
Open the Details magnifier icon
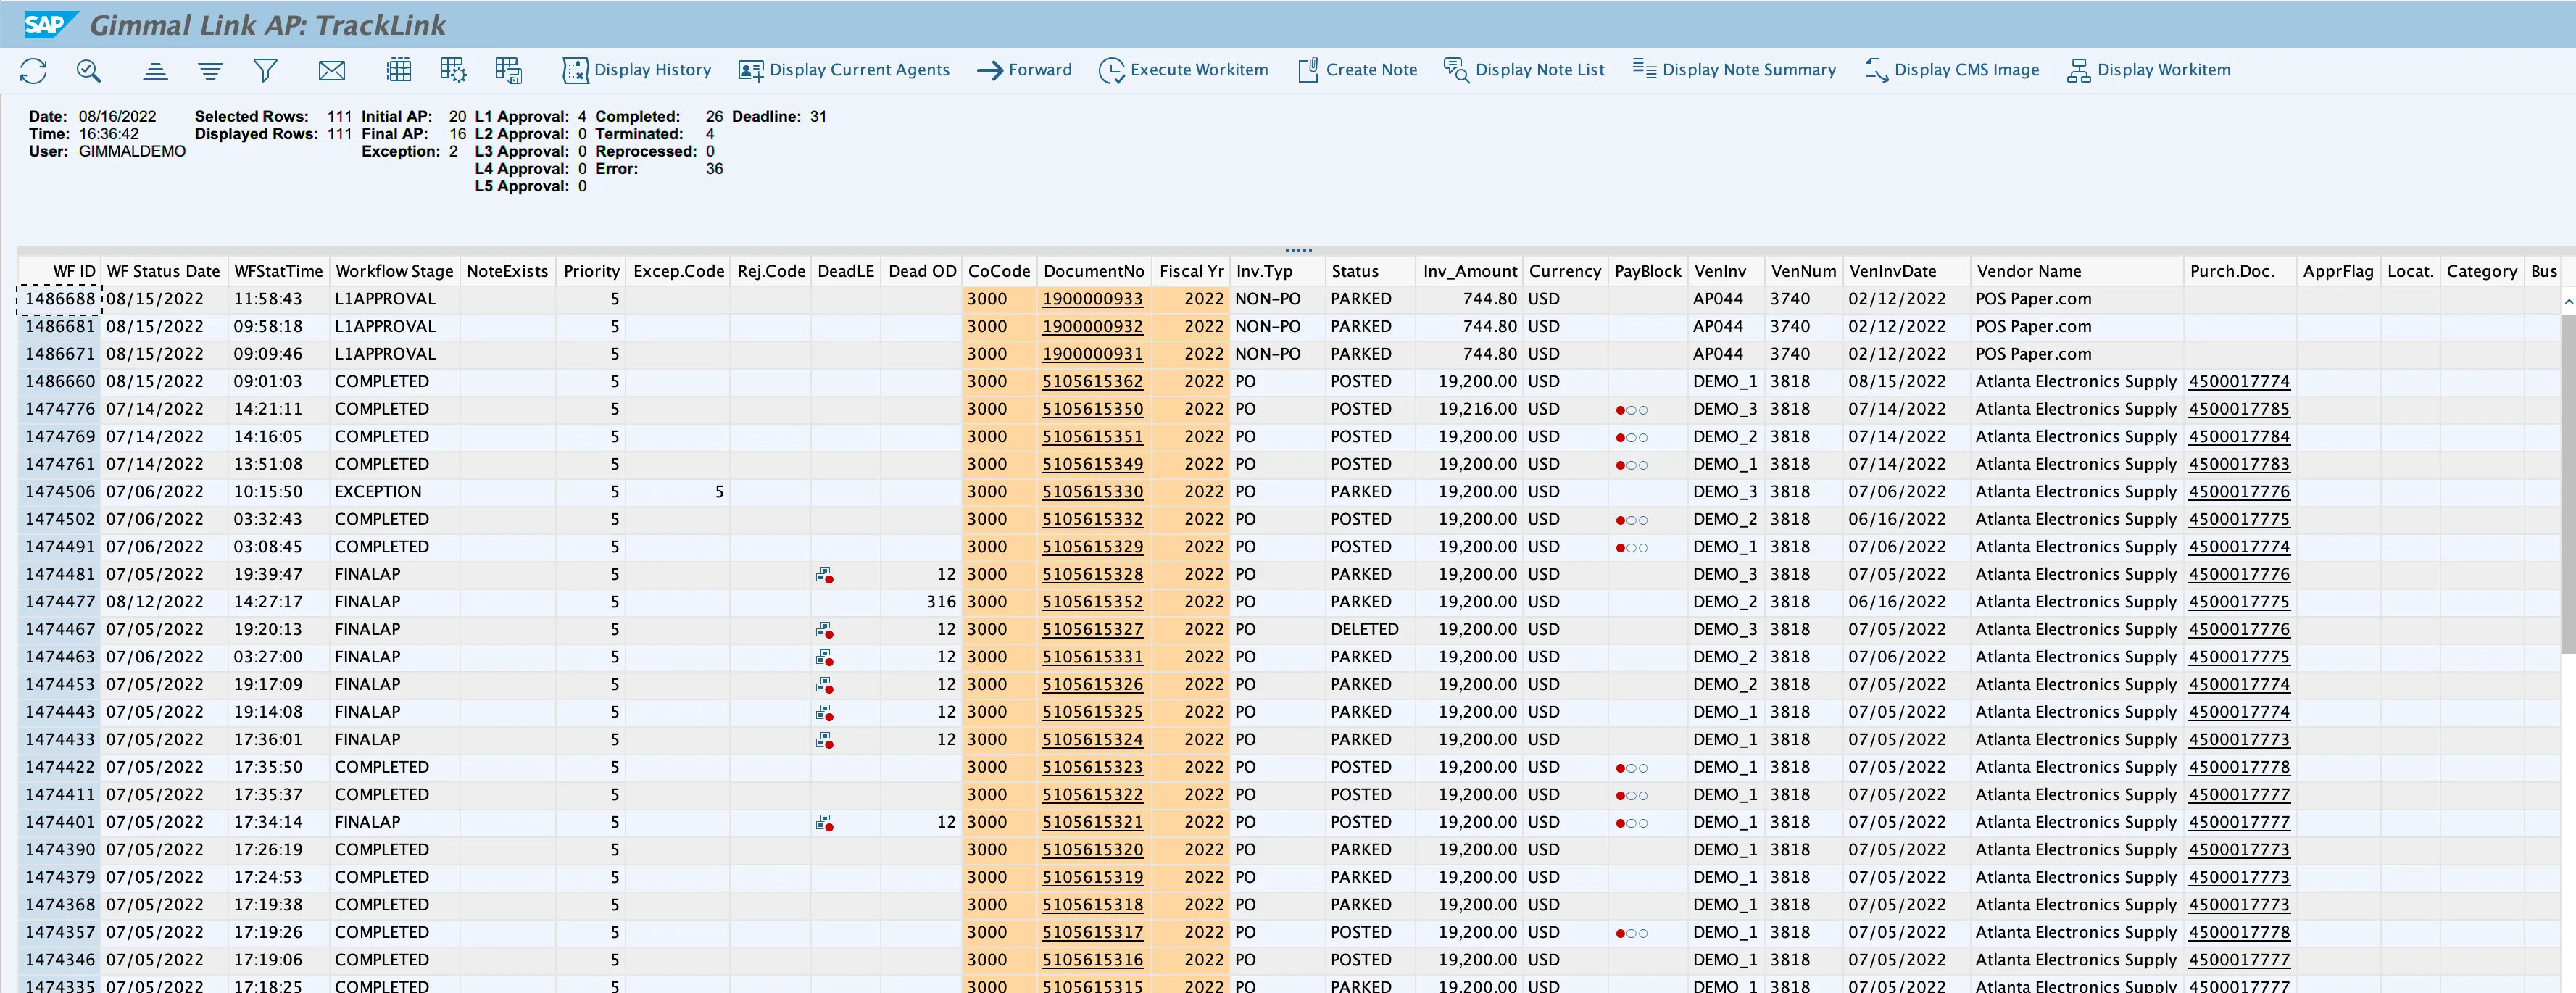tap(88, 70)
